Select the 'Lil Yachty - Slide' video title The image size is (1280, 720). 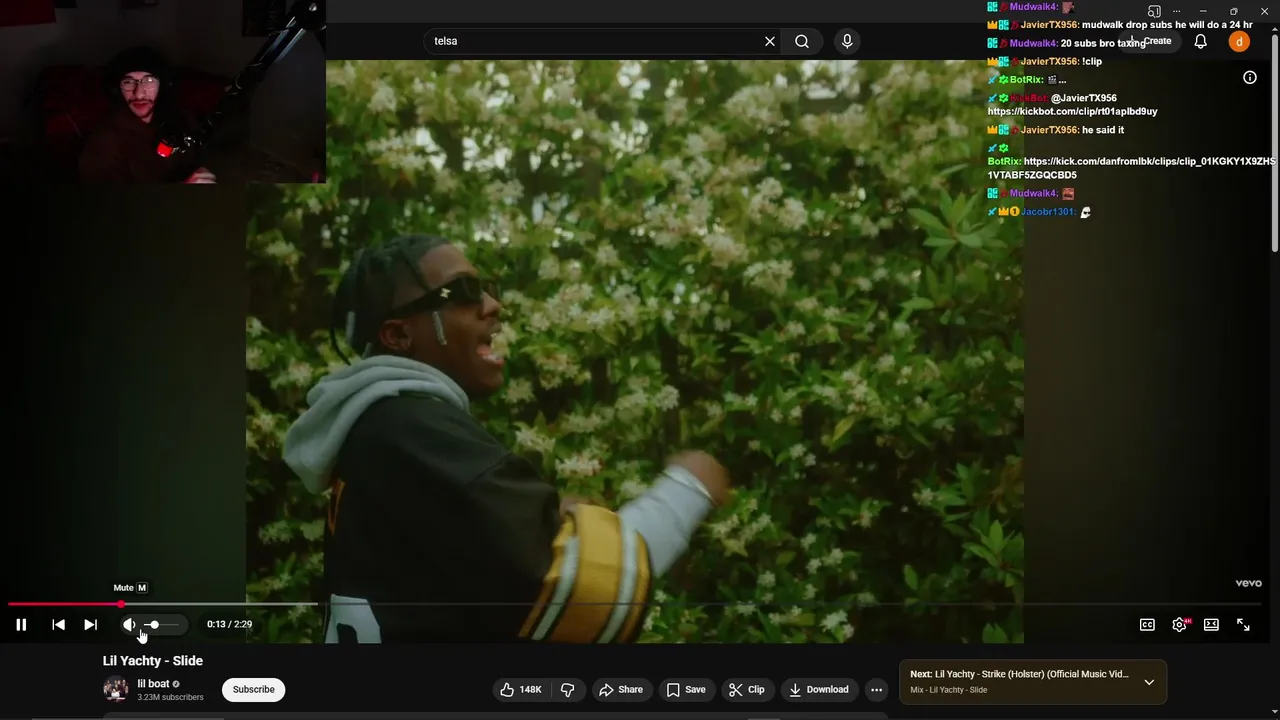coord(153,661)
